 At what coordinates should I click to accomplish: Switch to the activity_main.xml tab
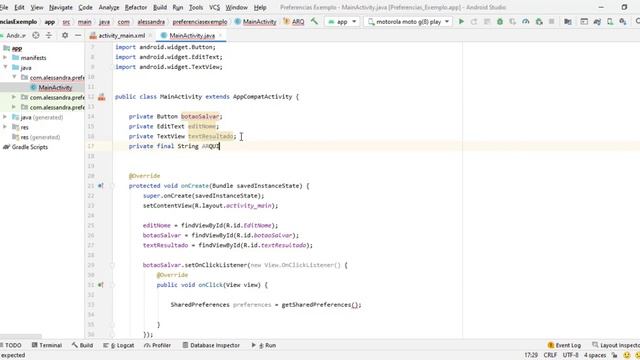[121, 36]
